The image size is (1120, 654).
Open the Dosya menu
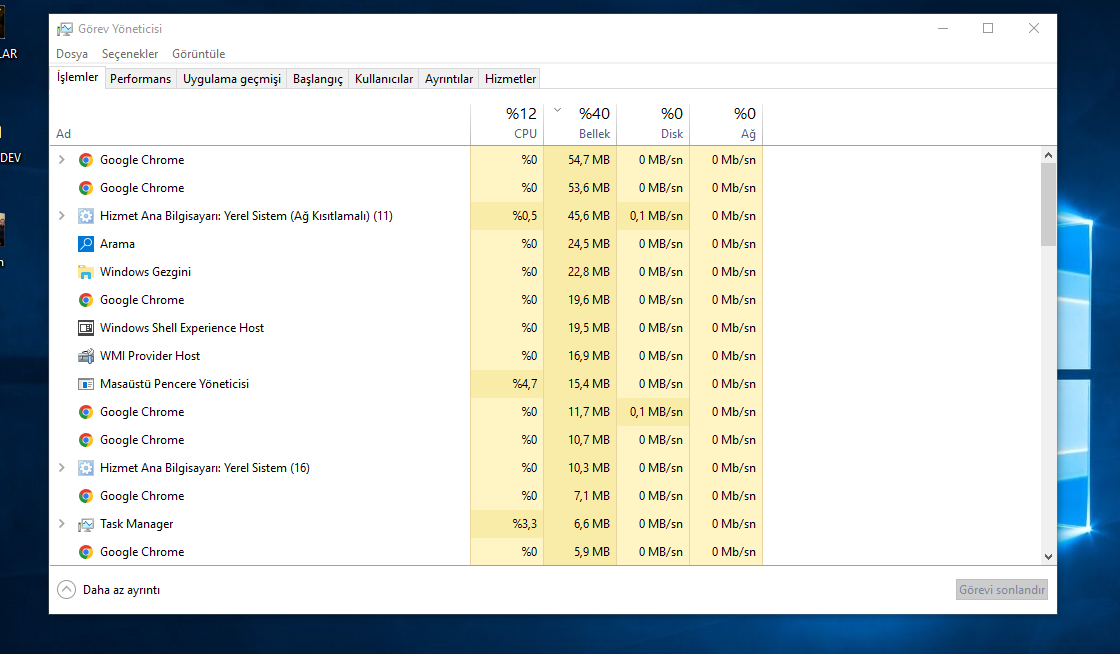72,54
